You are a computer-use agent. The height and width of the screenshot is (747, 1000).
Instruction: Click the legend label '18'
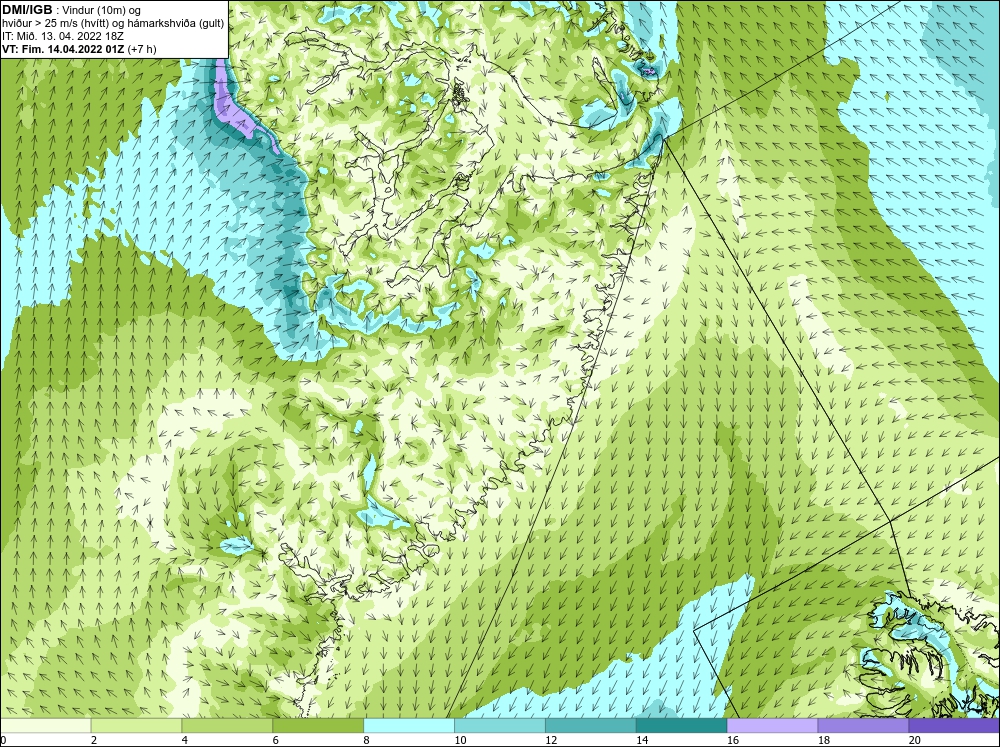click(824, 740)
